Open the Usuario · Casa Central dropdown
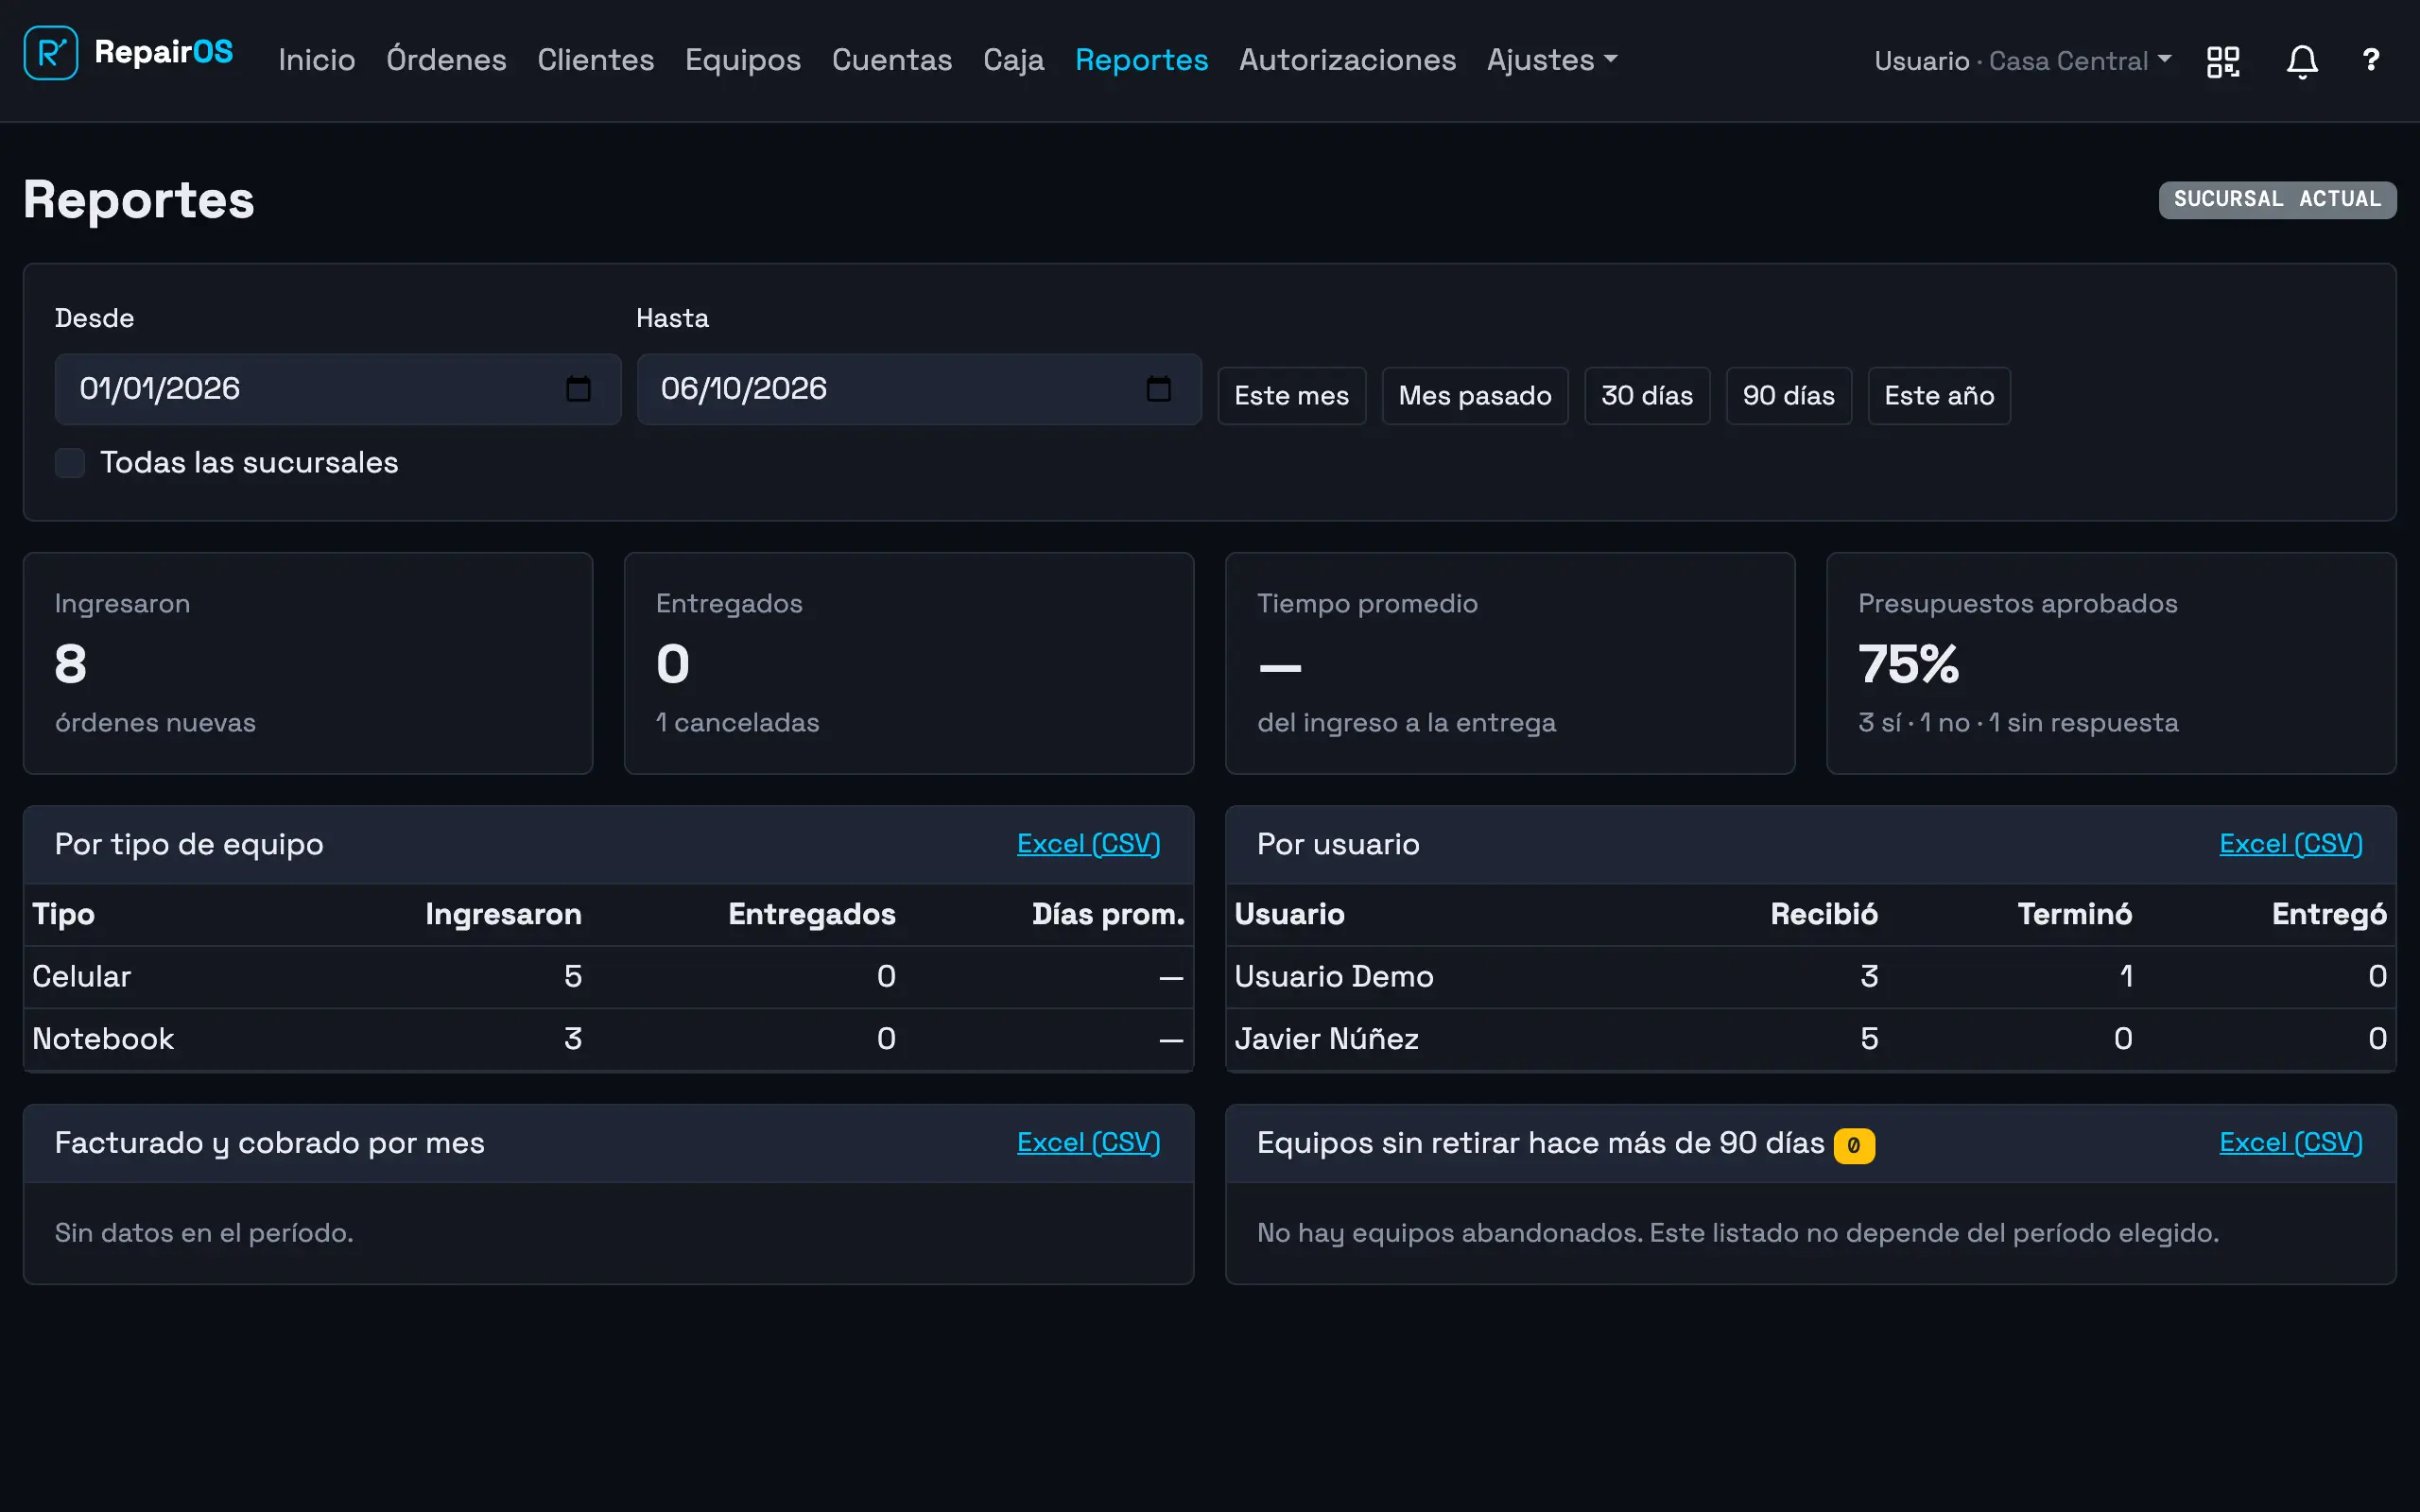Viewport: 2420px width, 1512px height. click(2022, 61)
